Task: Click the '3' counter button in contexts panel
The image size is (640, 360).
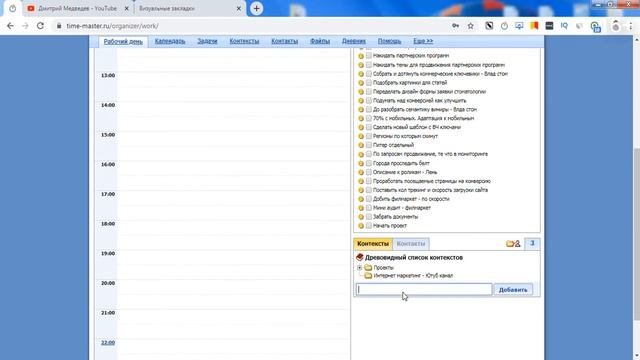Action: coord(532,243)
